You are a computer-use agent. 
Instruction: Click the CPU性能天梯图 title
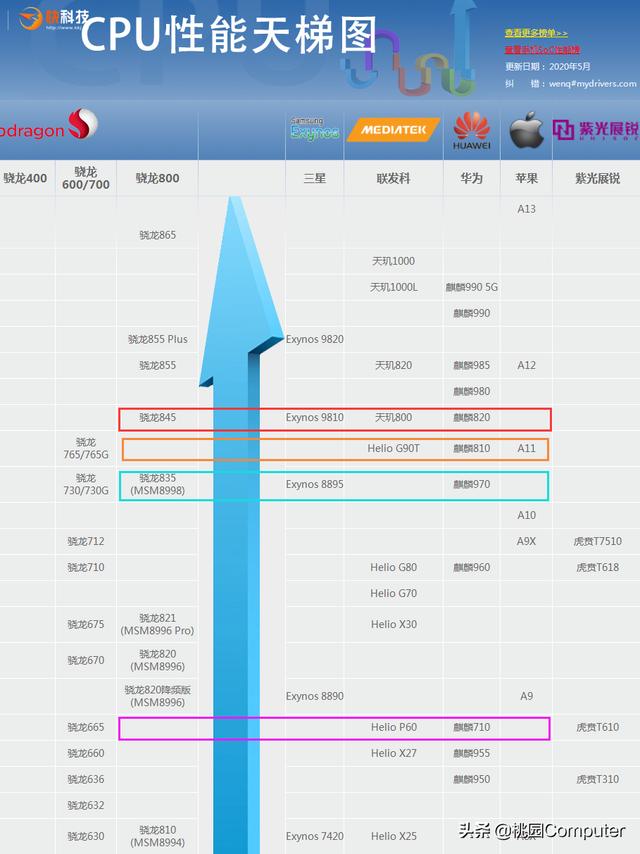229,35
